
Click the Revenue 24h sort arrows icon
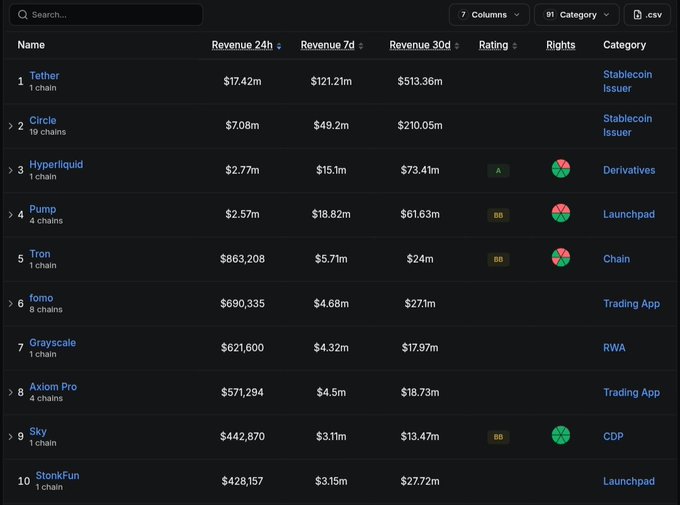pos(279,46)
